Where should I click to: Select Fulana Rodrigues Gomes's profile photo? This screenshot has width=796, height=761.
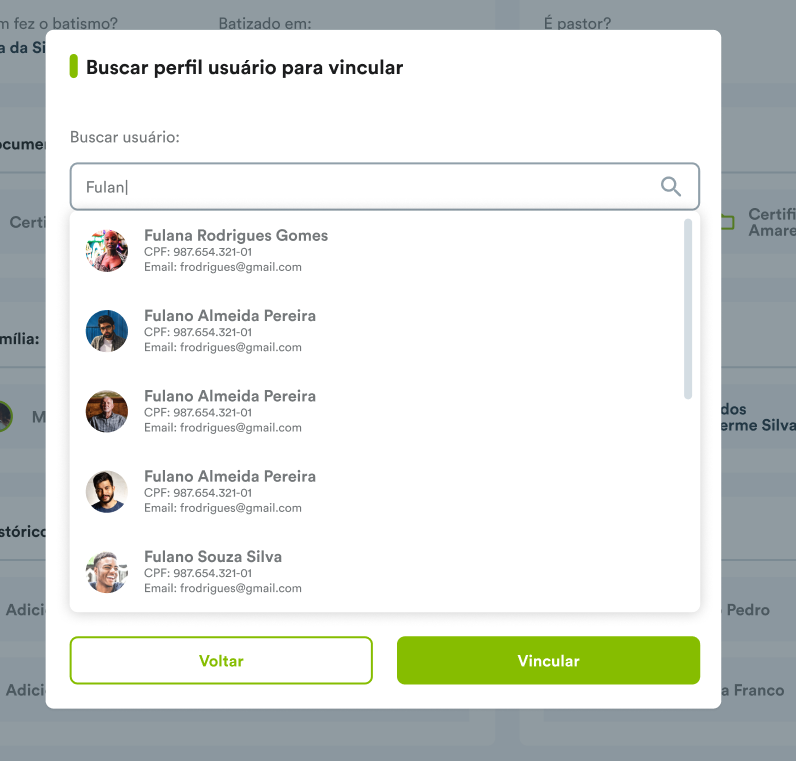point(107,251)
